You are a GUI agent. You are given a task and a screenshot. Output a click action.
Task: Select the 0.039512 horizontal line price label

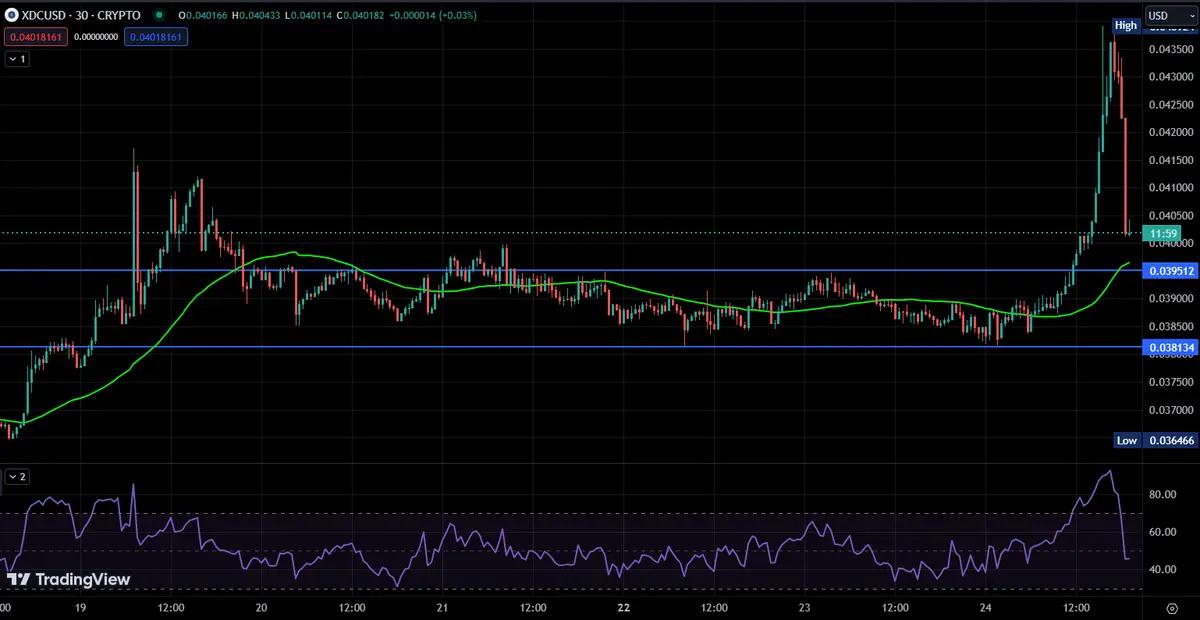[1170, 270]
